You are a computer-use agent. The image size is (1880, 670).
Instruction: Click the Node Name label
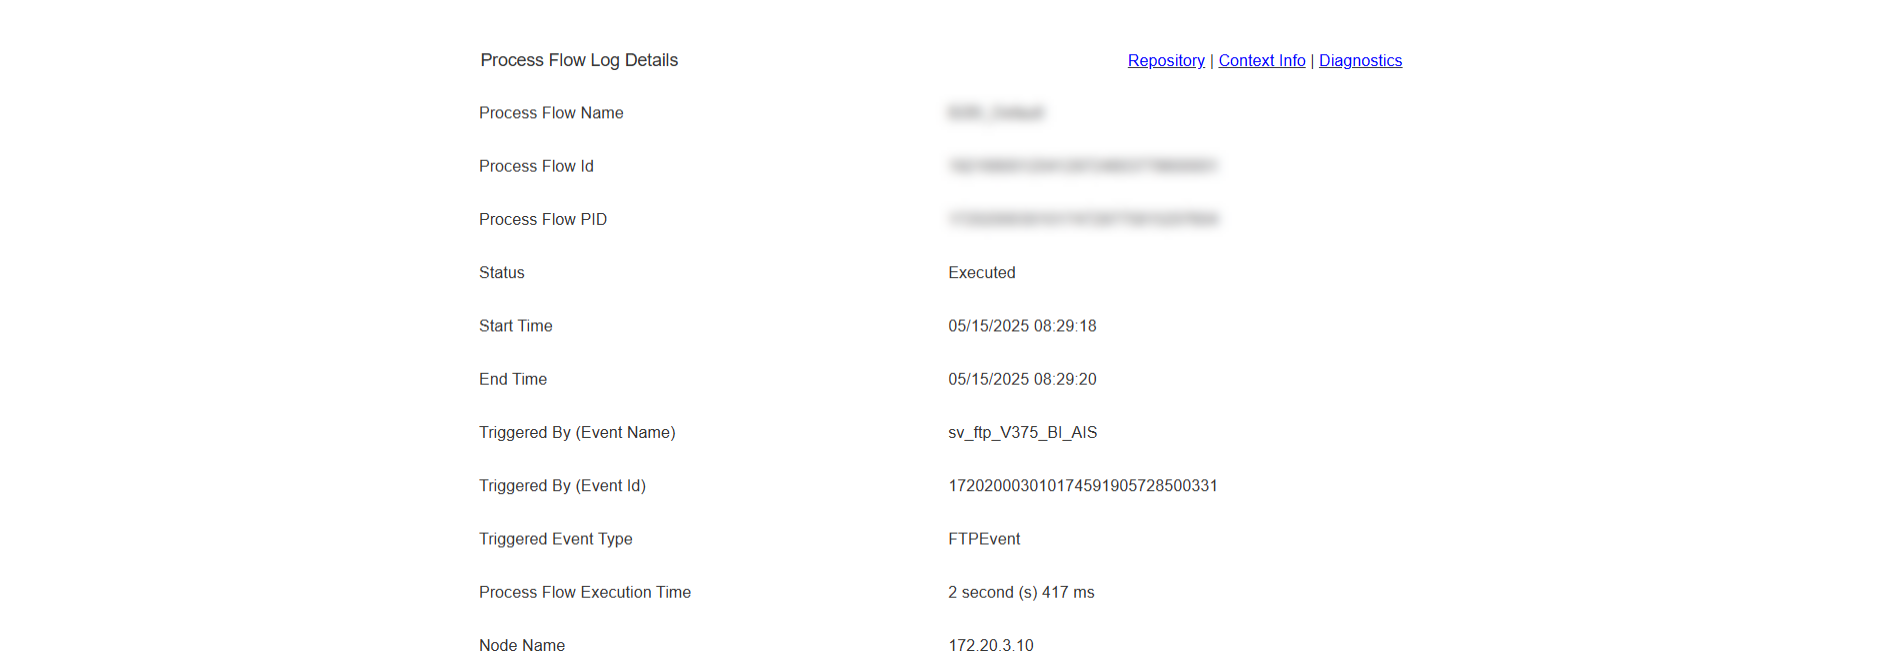pos(521,645)
